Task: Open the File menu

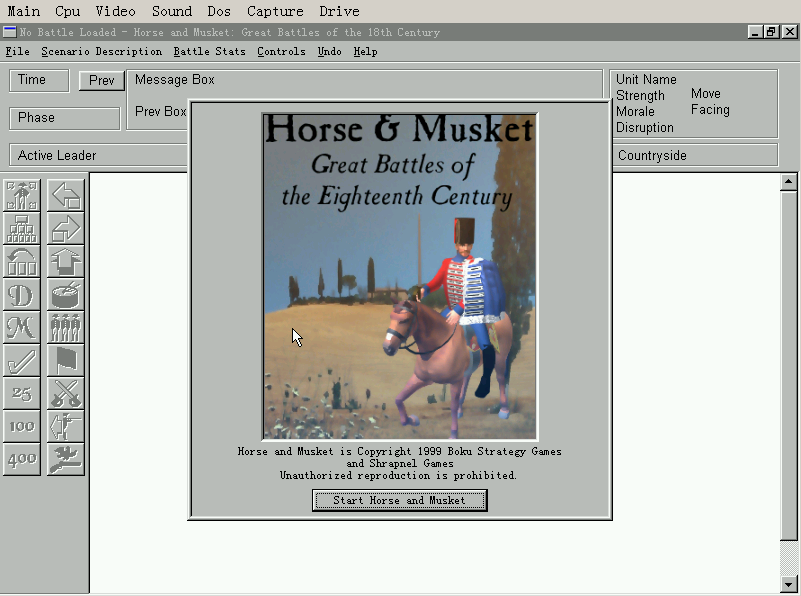Action: pyautogui.click(x=17, y=52)
